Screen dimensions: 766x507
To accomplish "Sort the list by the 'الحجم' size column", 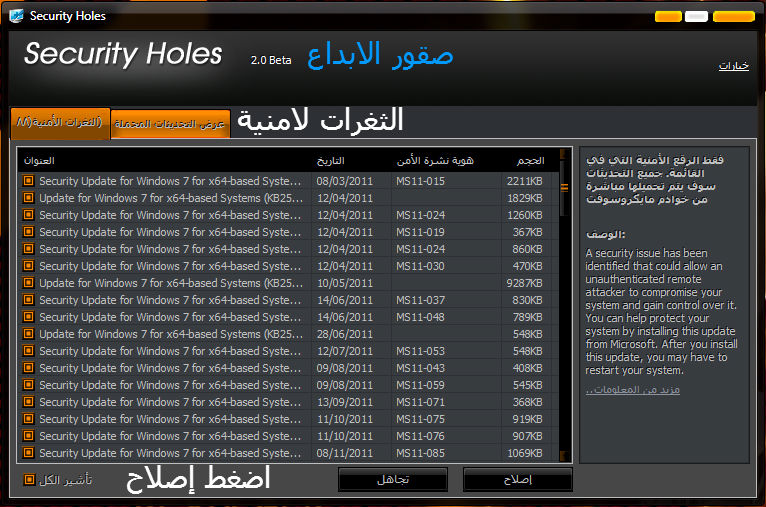I will (x=530, y=160).
